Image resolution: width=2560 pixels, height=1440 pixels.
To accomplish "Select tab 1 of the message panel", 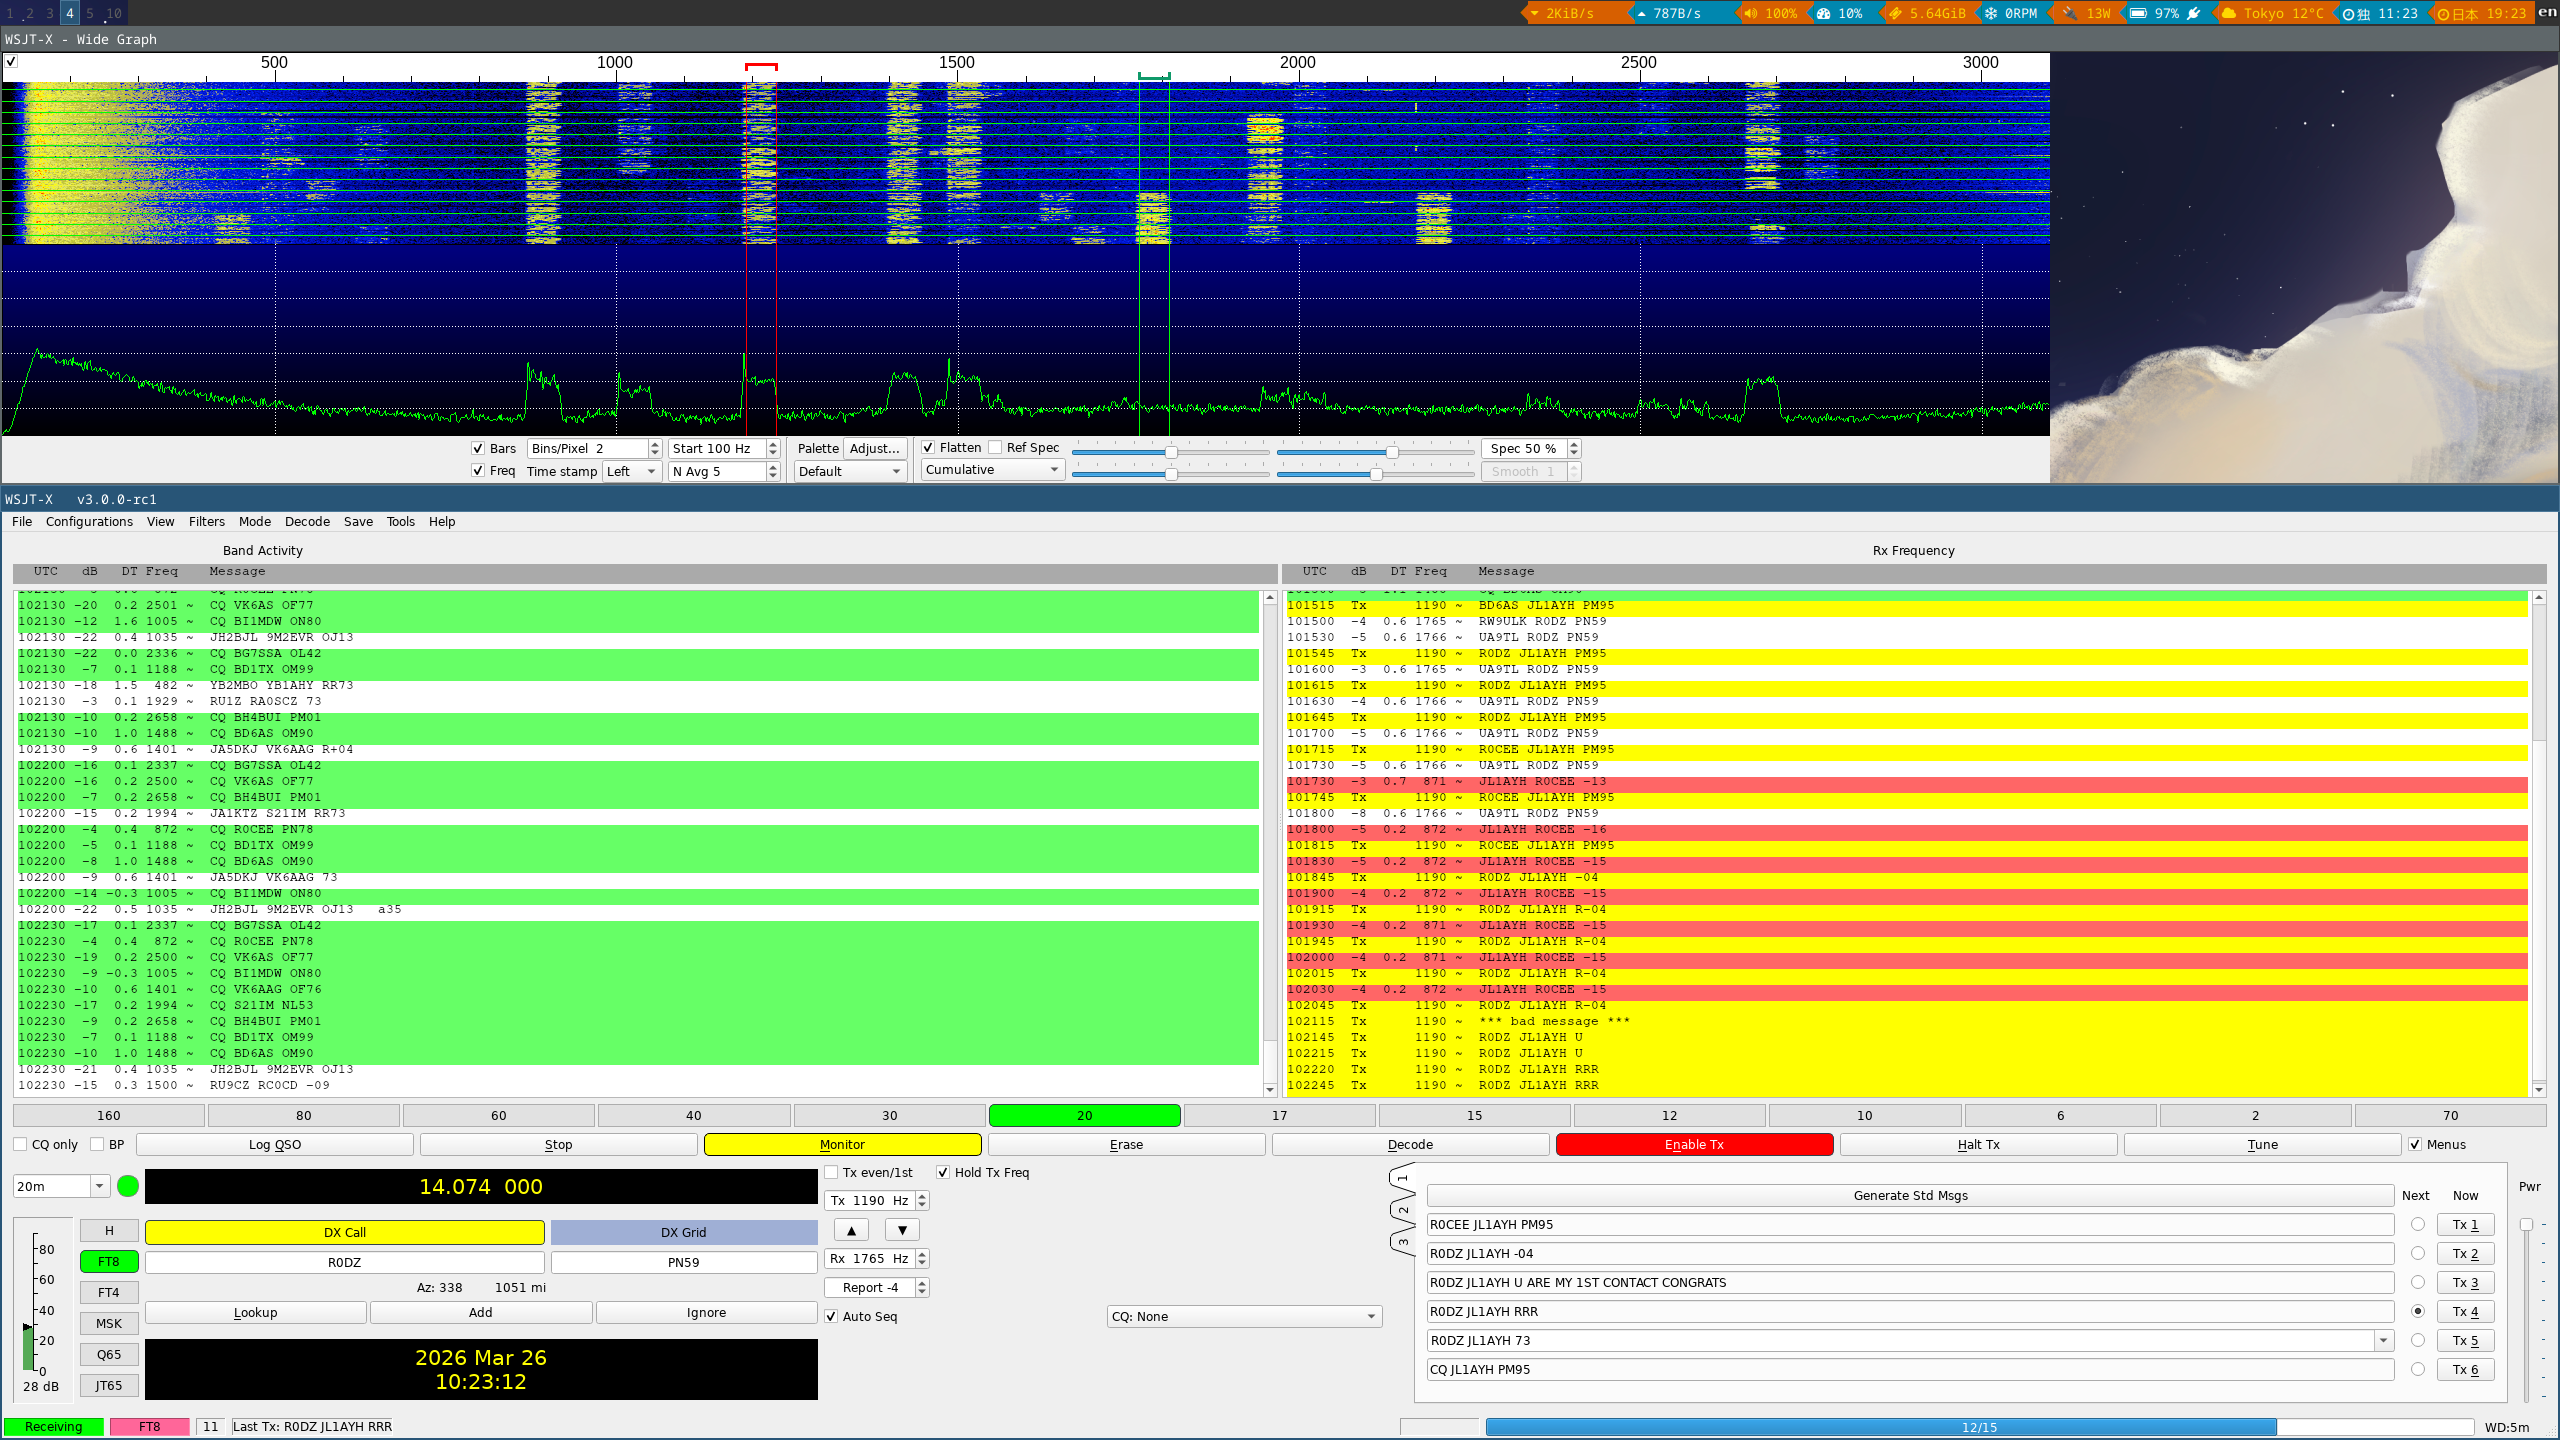I will 1402,1178.
